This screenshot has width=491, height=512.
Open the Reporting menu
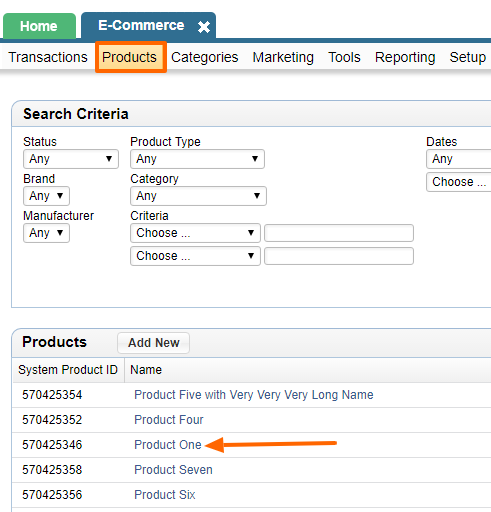(x=405, y=57)
